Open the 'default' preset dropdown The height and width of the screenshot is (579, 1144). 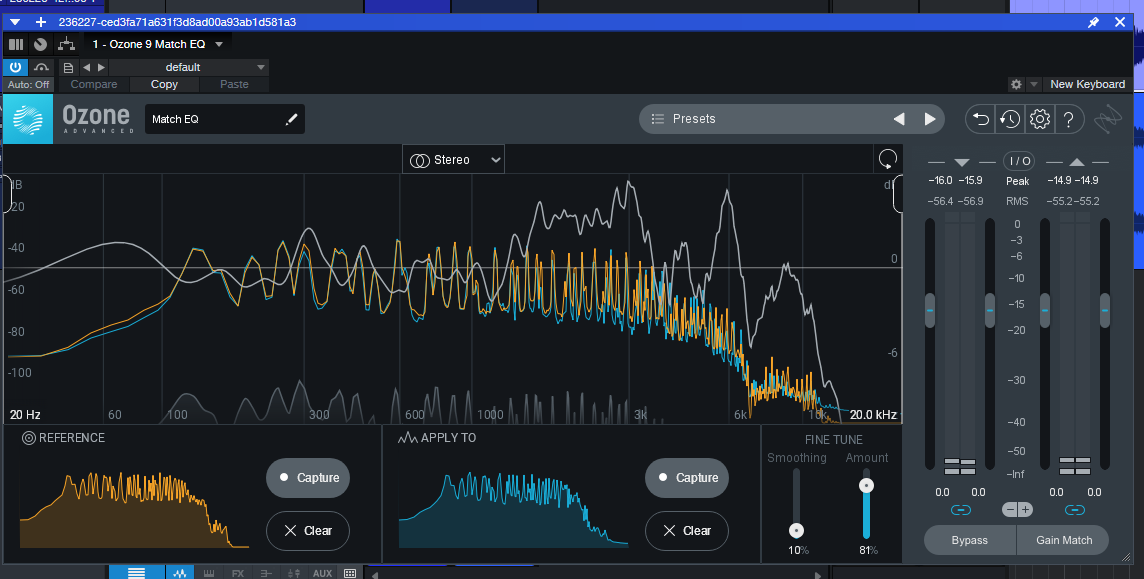click(x=189, y=67)
